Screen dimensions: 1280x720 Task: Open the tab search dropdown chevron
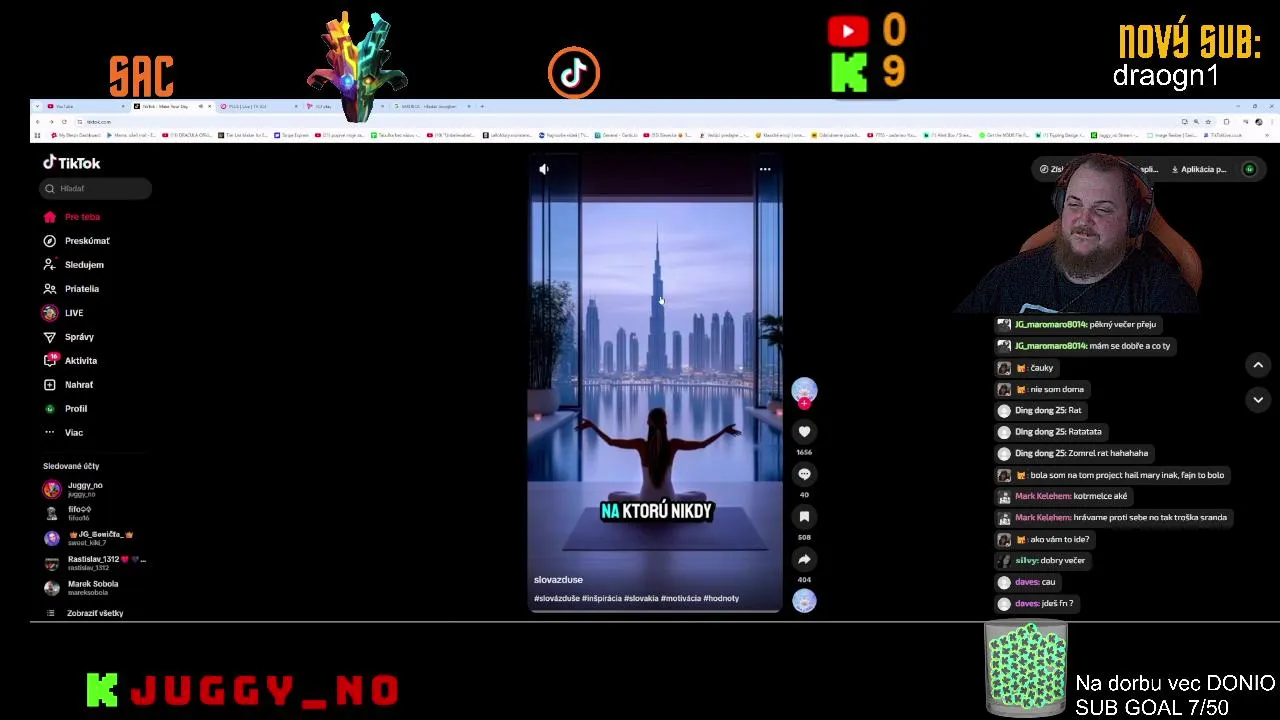pos(37,106)
